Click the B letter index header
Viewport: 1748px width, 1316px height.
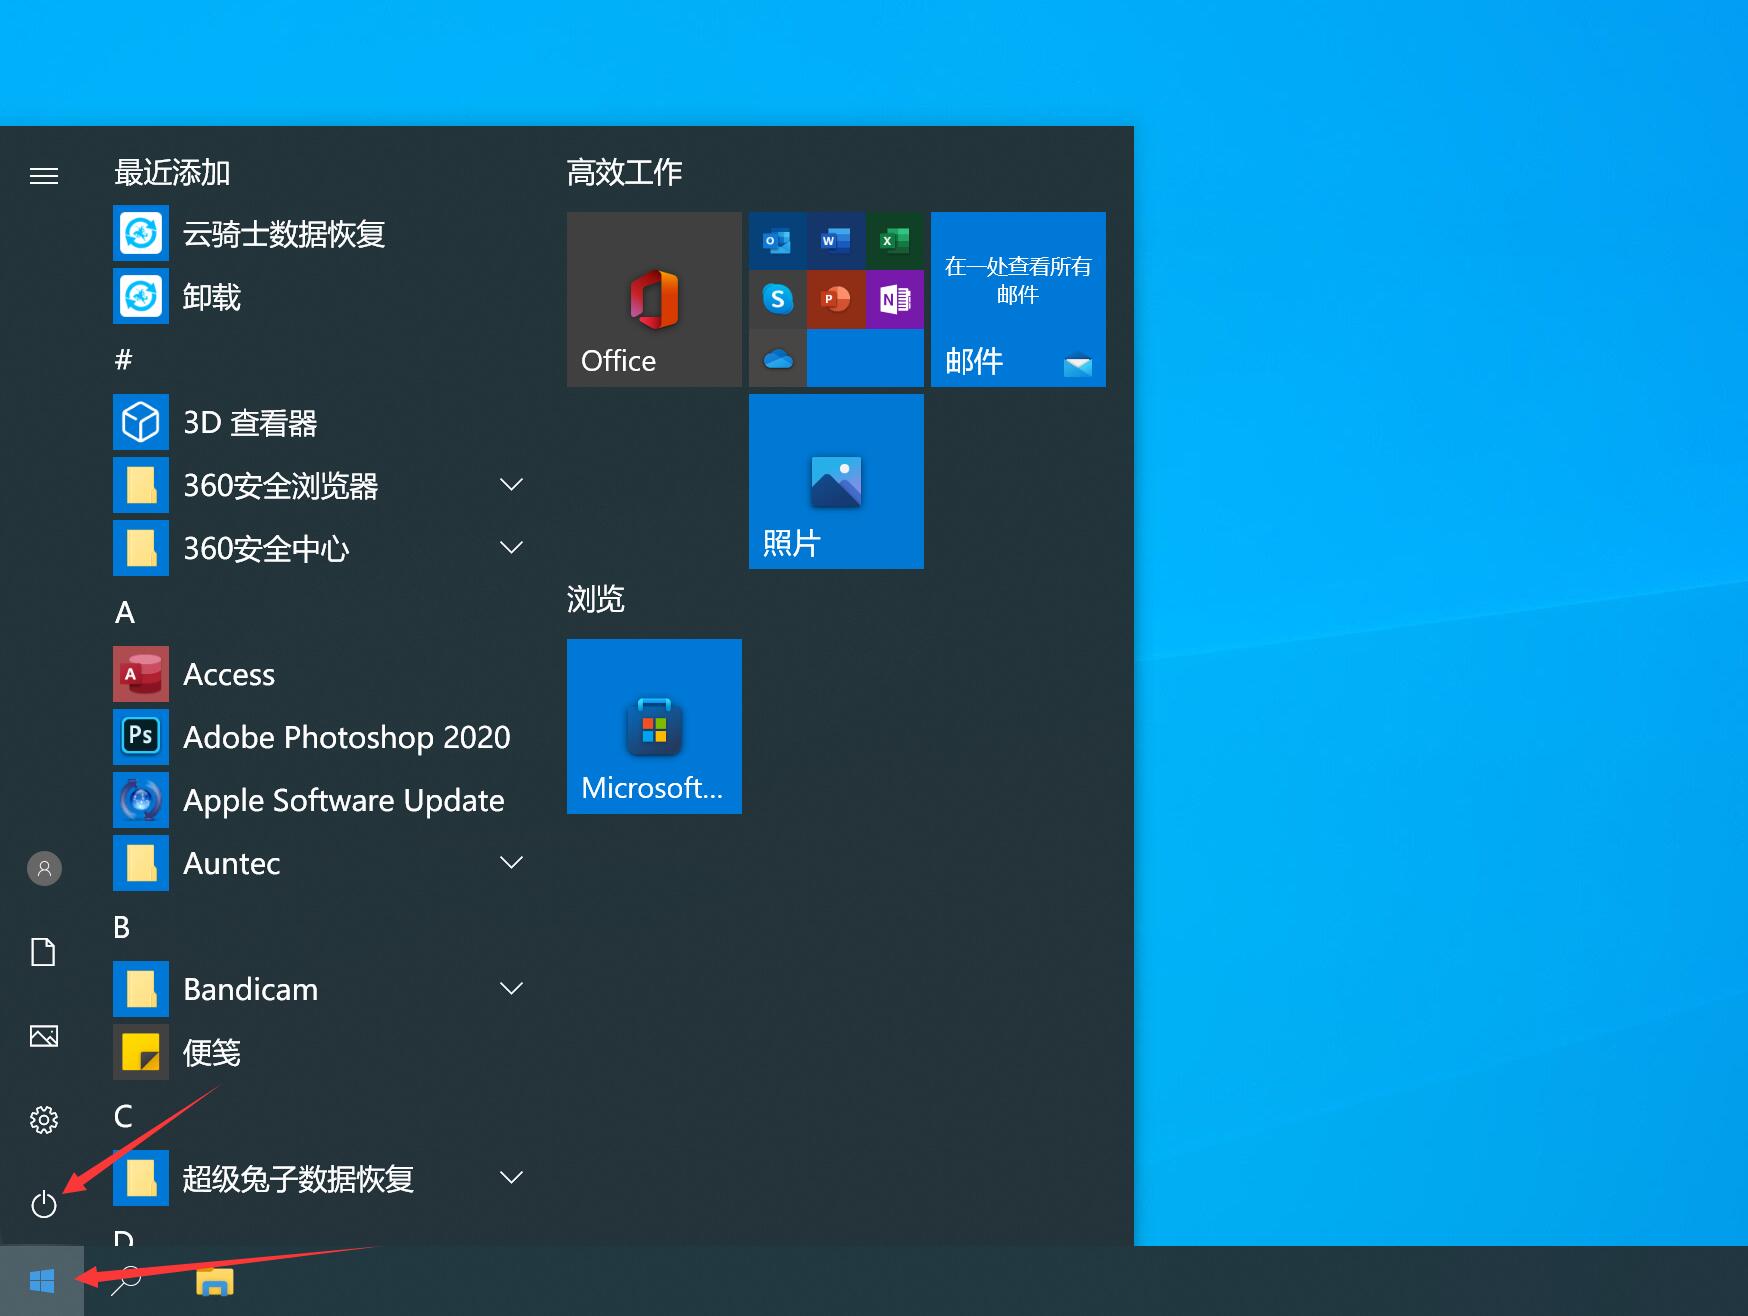(122, 927)
